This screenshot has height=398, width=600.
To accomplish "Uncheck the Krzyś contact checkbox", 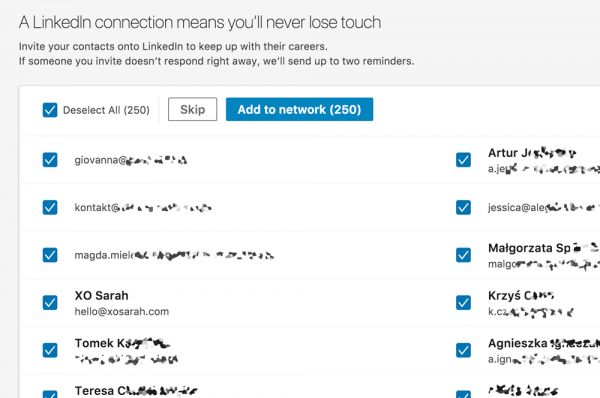I will coord(463,303).
